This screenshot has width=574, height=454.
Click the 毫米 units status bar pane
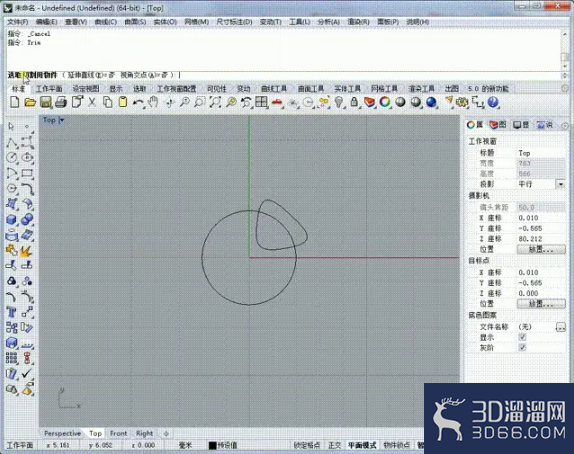[x=185, y=445]
